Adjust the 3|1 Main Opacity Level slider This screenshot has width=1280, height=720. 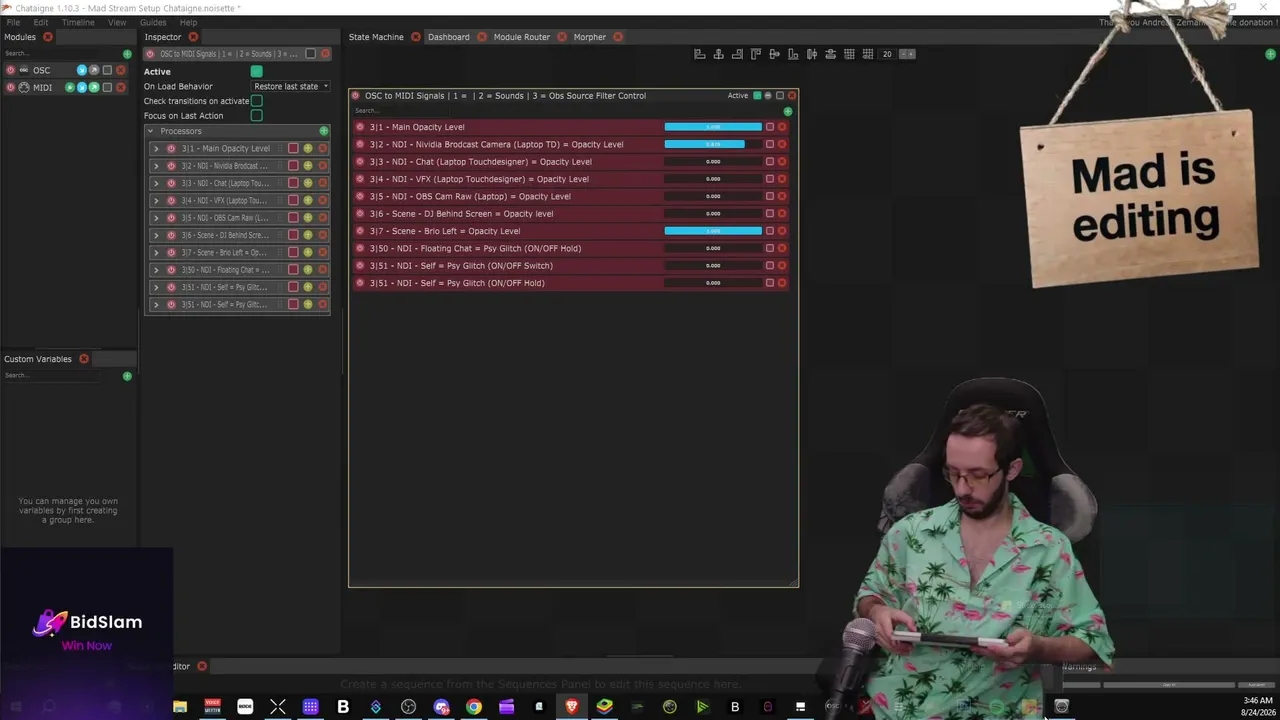pyautogui.click(x=713, y=127)
